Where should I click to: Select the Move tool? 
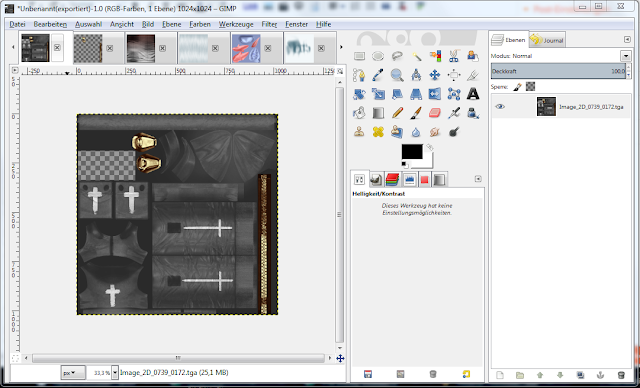435,75
